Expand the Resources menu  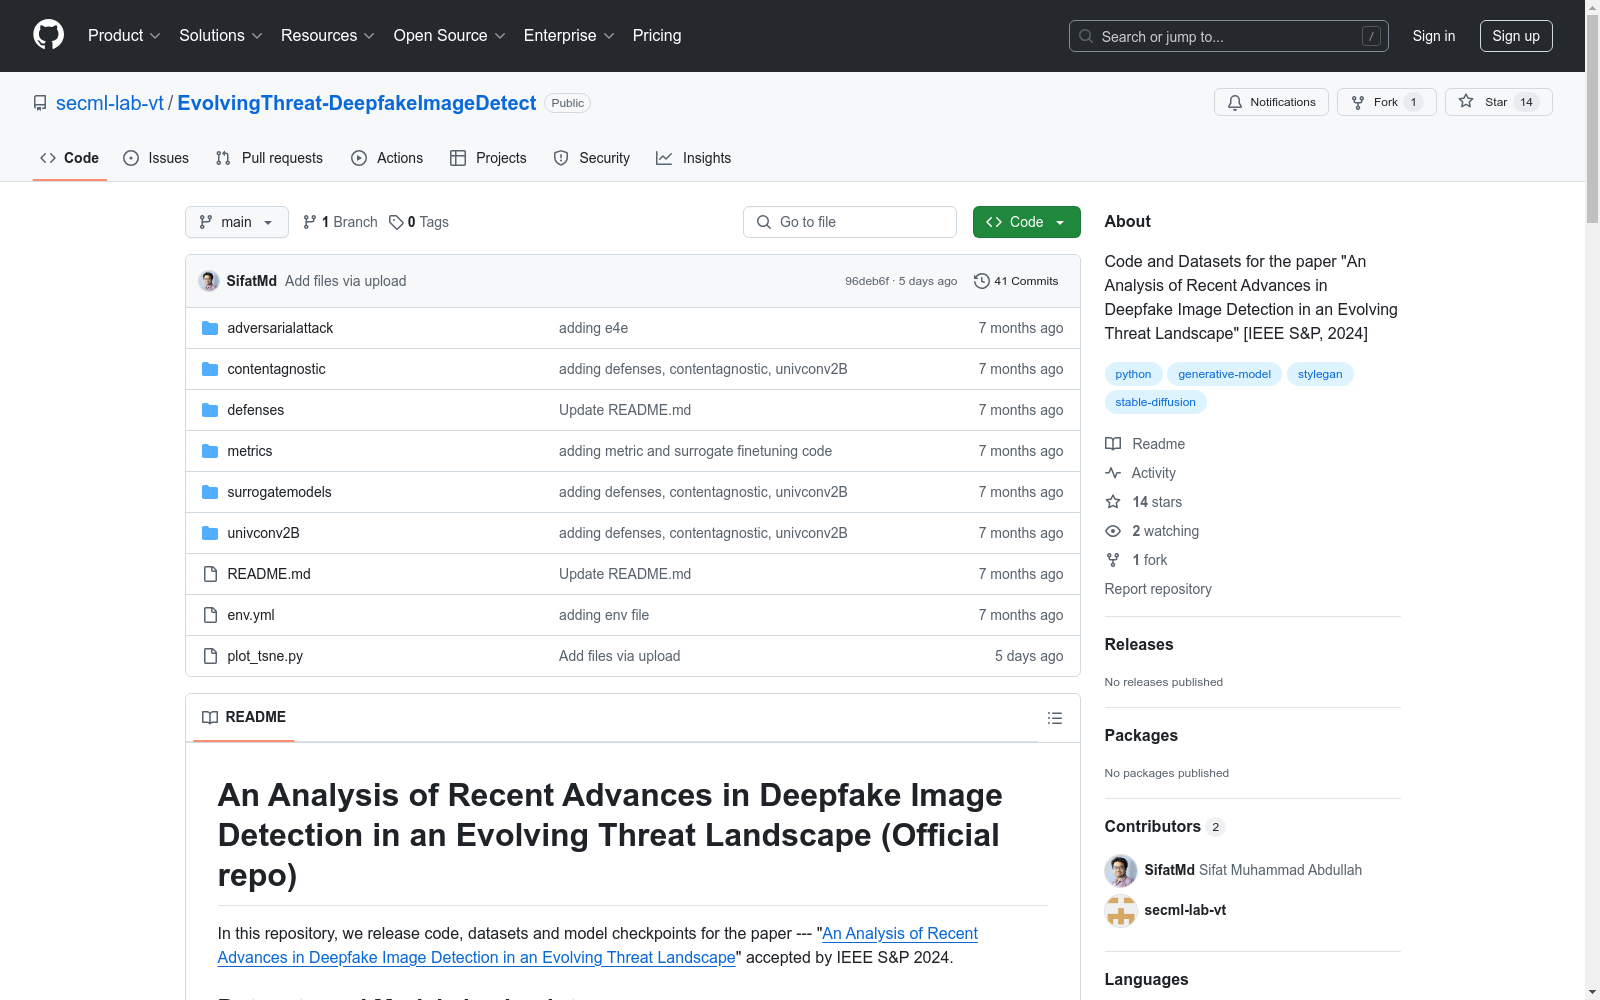(327, 35)
